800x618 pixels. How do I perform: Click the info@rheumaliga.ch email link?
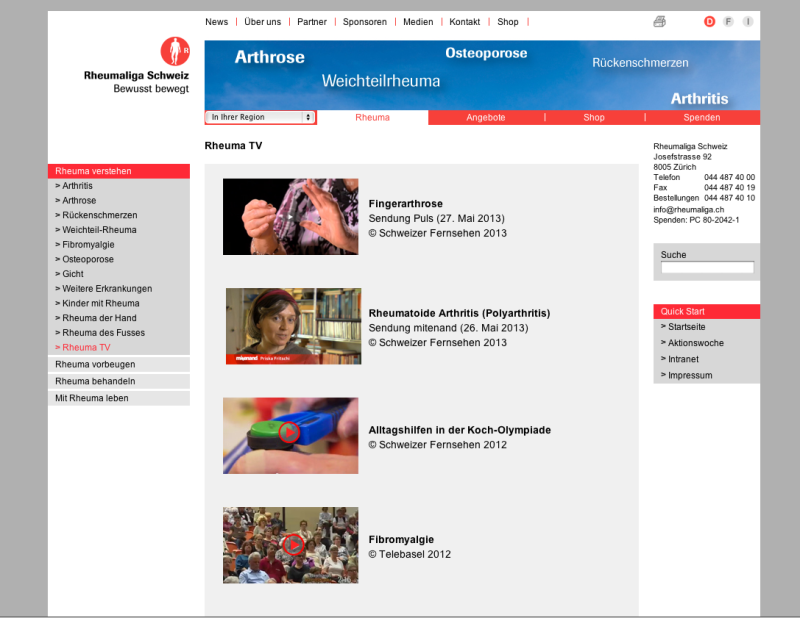point(688,209)
